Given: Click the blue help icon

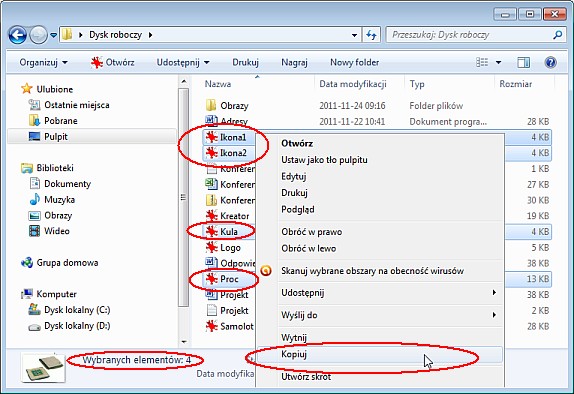Looking at the screenshot, I should pyautogui.click(x=550, y=62).
